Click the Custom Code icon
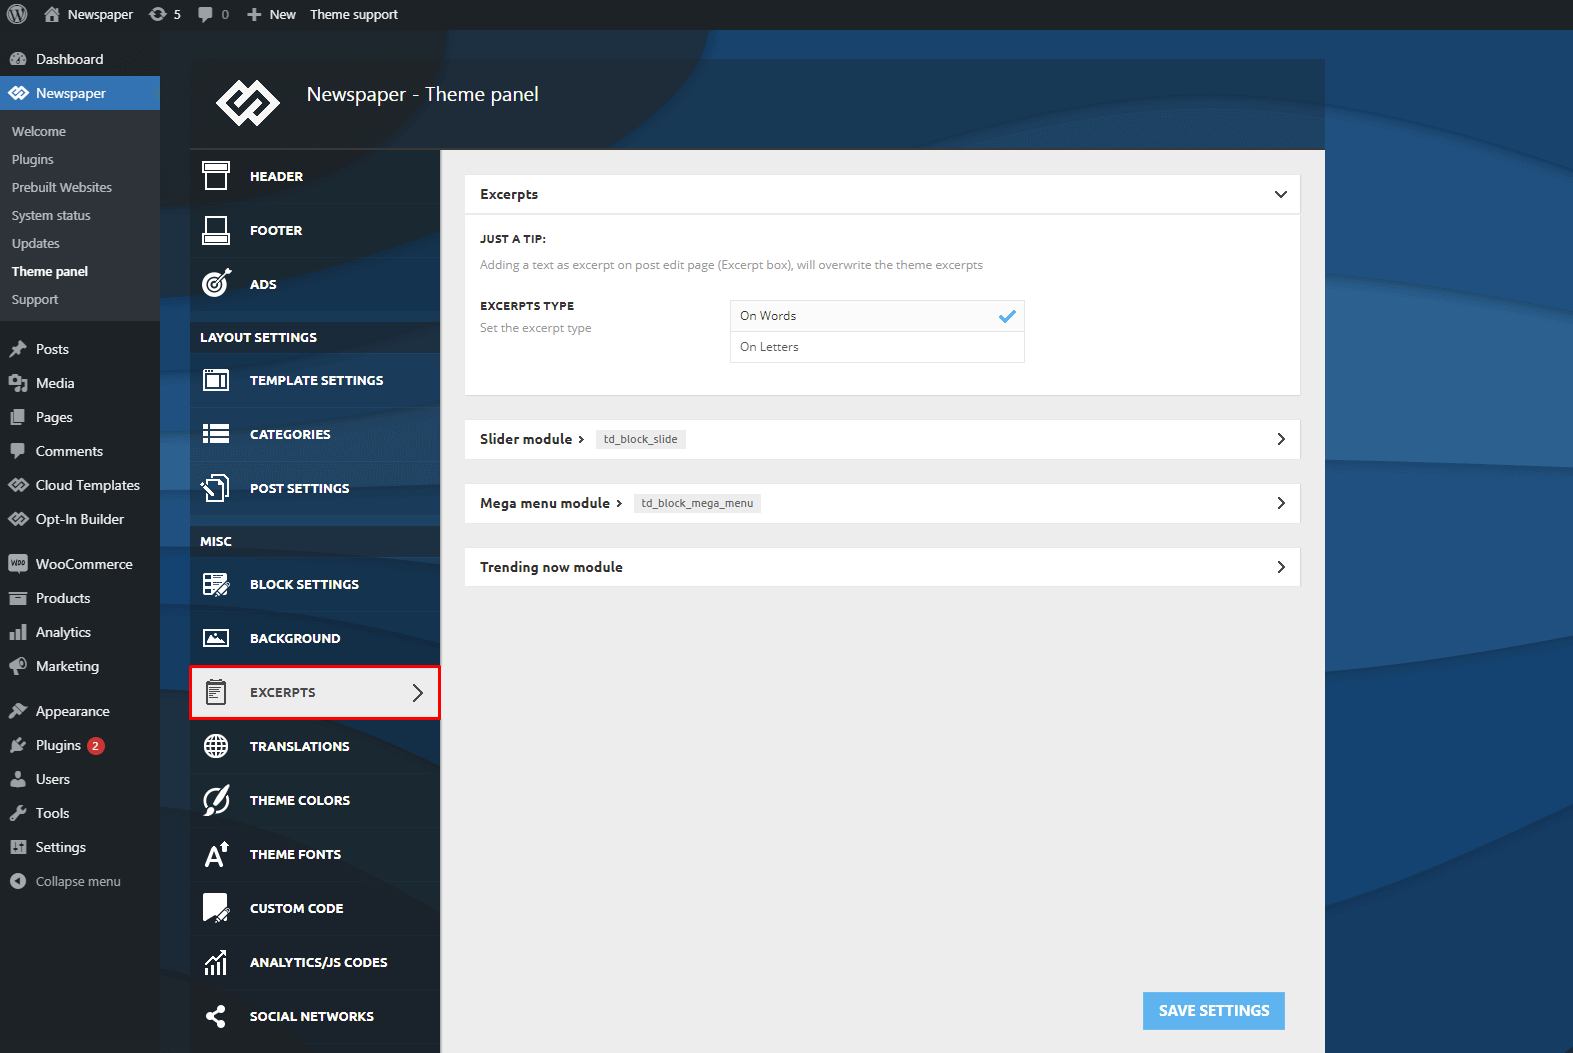The width and height of the screenshot is (1573, 1053). [x=216, y=908]
